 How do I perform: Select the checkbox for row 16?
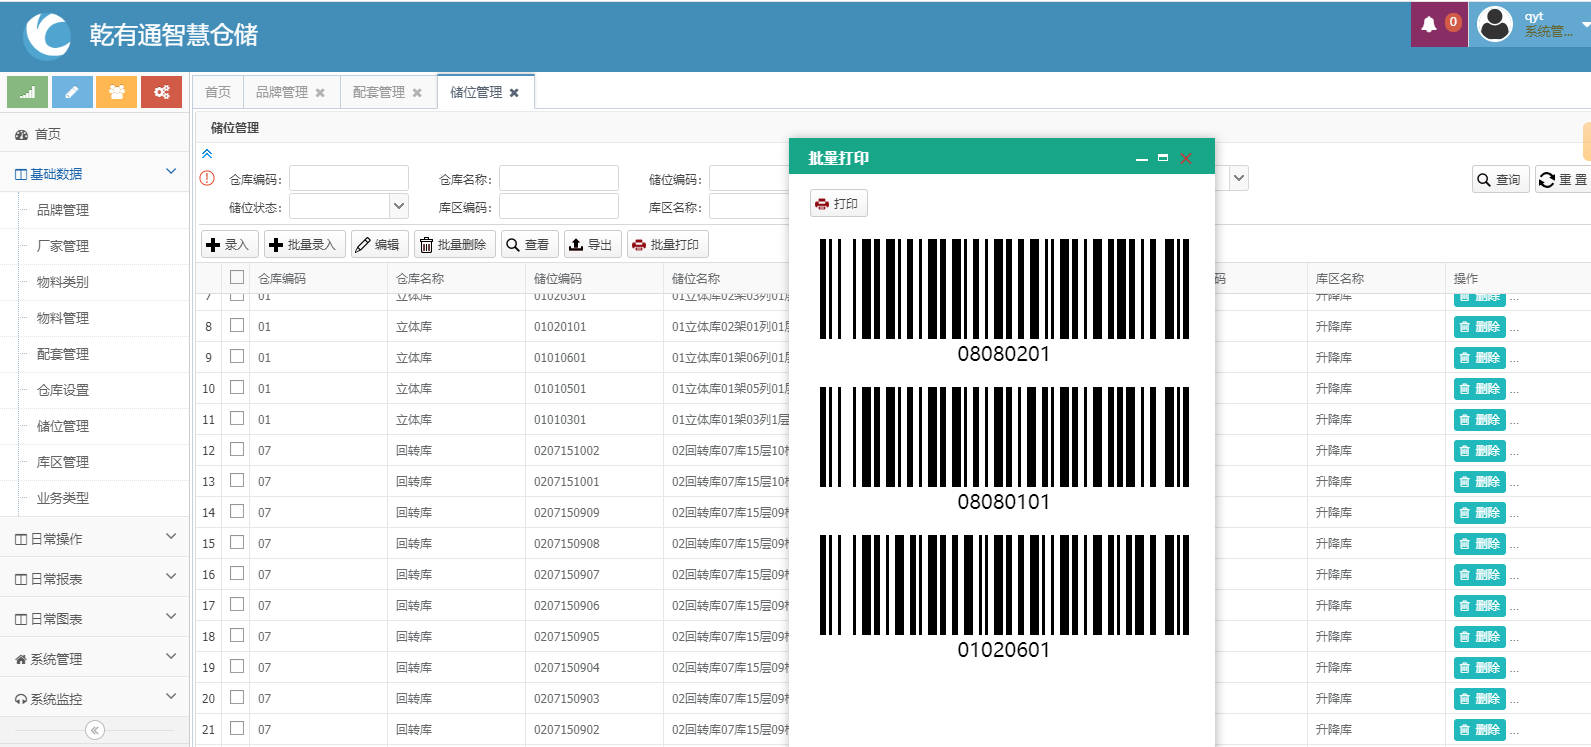click(237, 574)
